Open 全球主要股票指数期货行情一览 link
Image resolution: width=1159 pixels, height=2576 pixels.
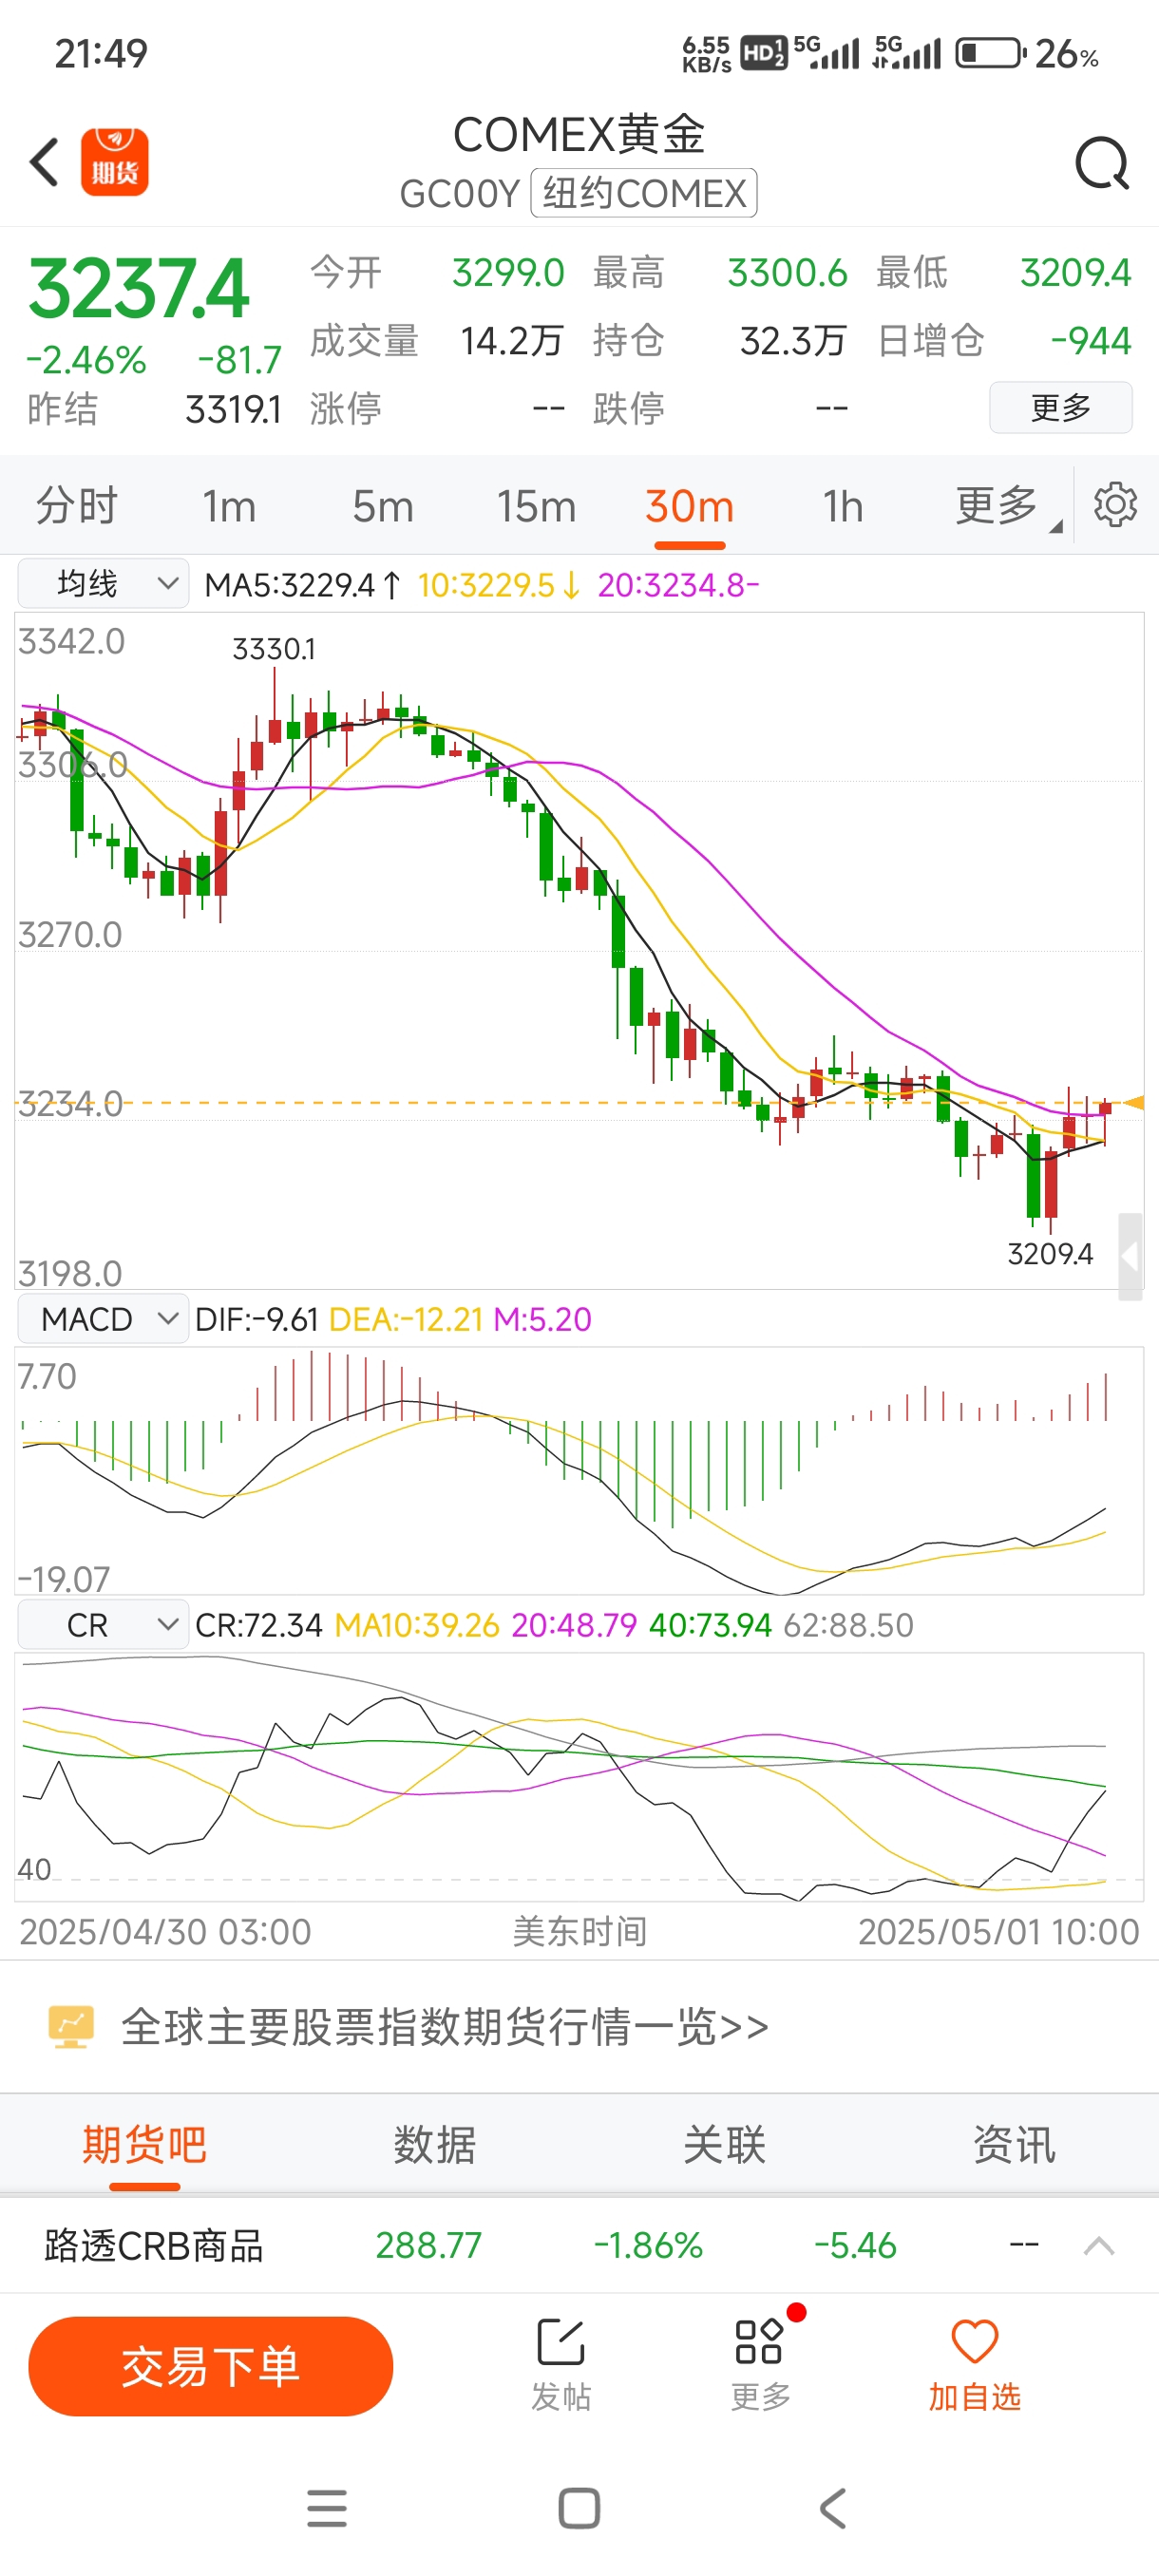pyautogui.click(x=445, y=2027)
